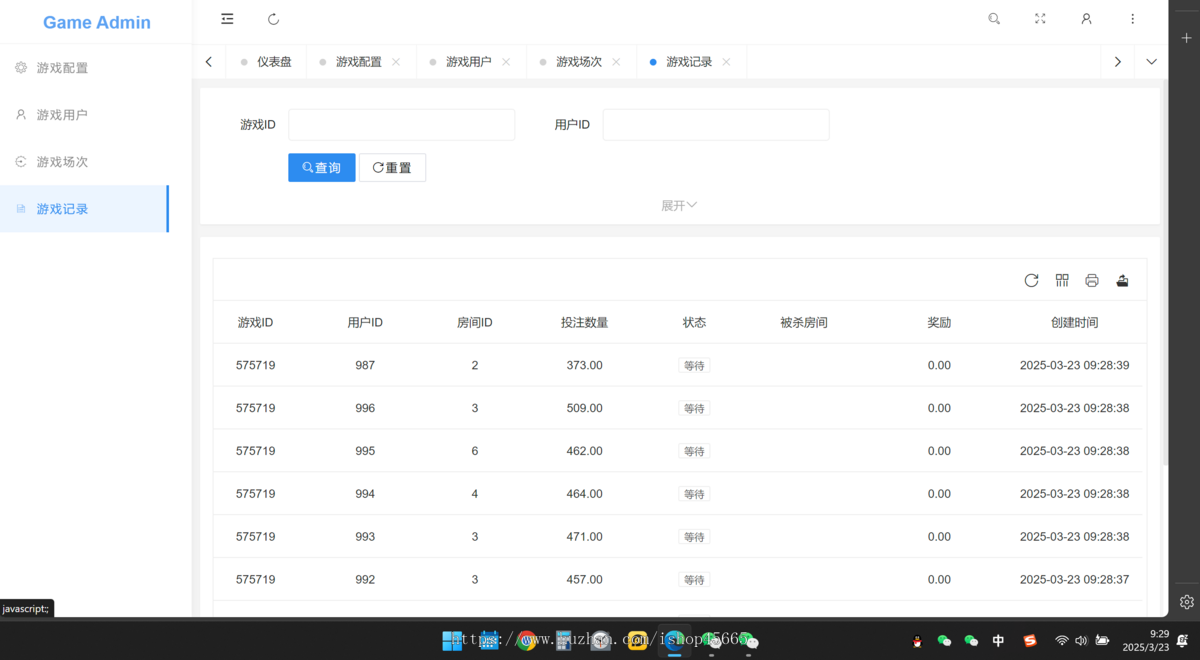Open the Windows Start button

(453, 640)
